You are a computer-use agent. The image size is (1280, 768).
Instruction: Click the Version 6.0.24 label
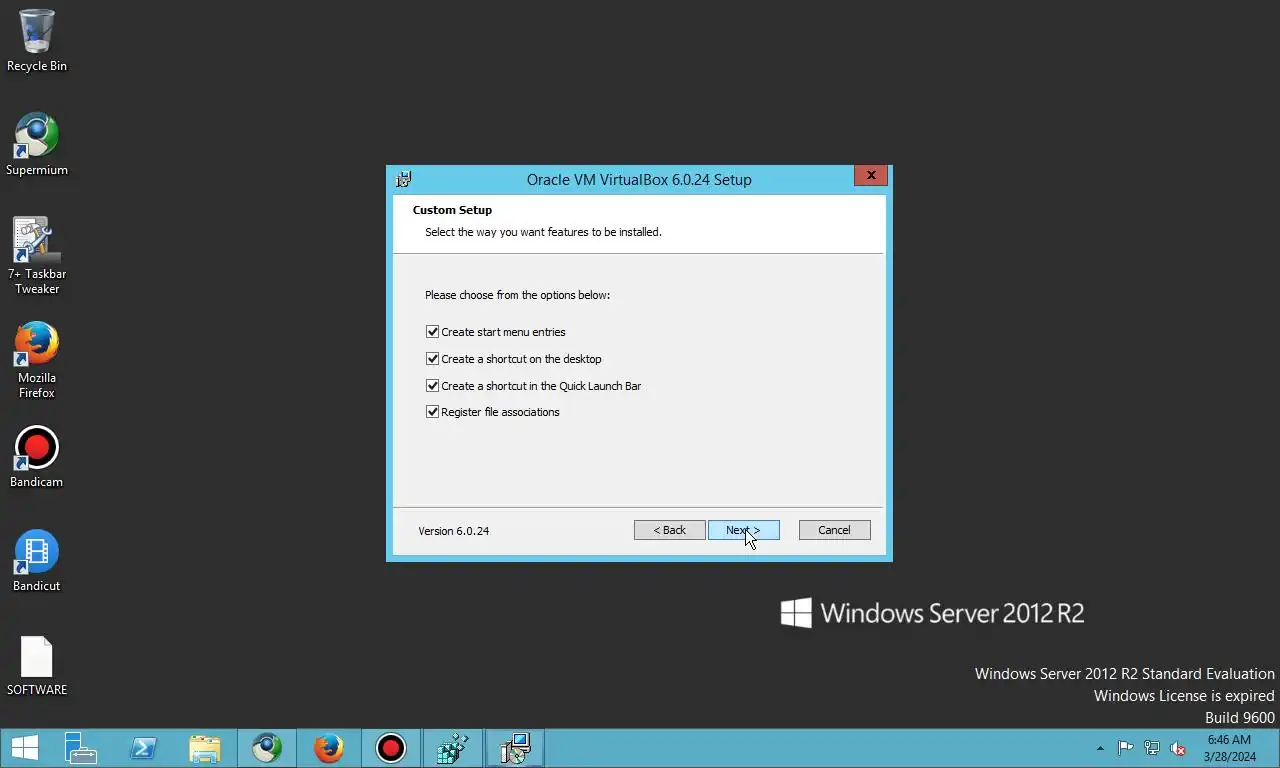click(454, 531)
